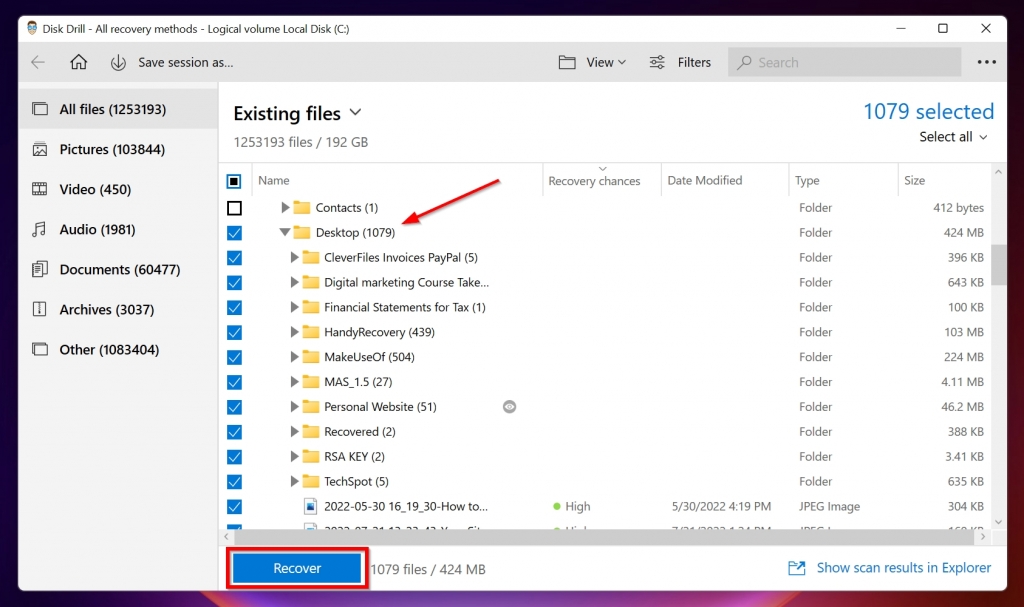Click the back arrow navigation icon
The width and height of the screenshot is (1024, 607).
37,62
